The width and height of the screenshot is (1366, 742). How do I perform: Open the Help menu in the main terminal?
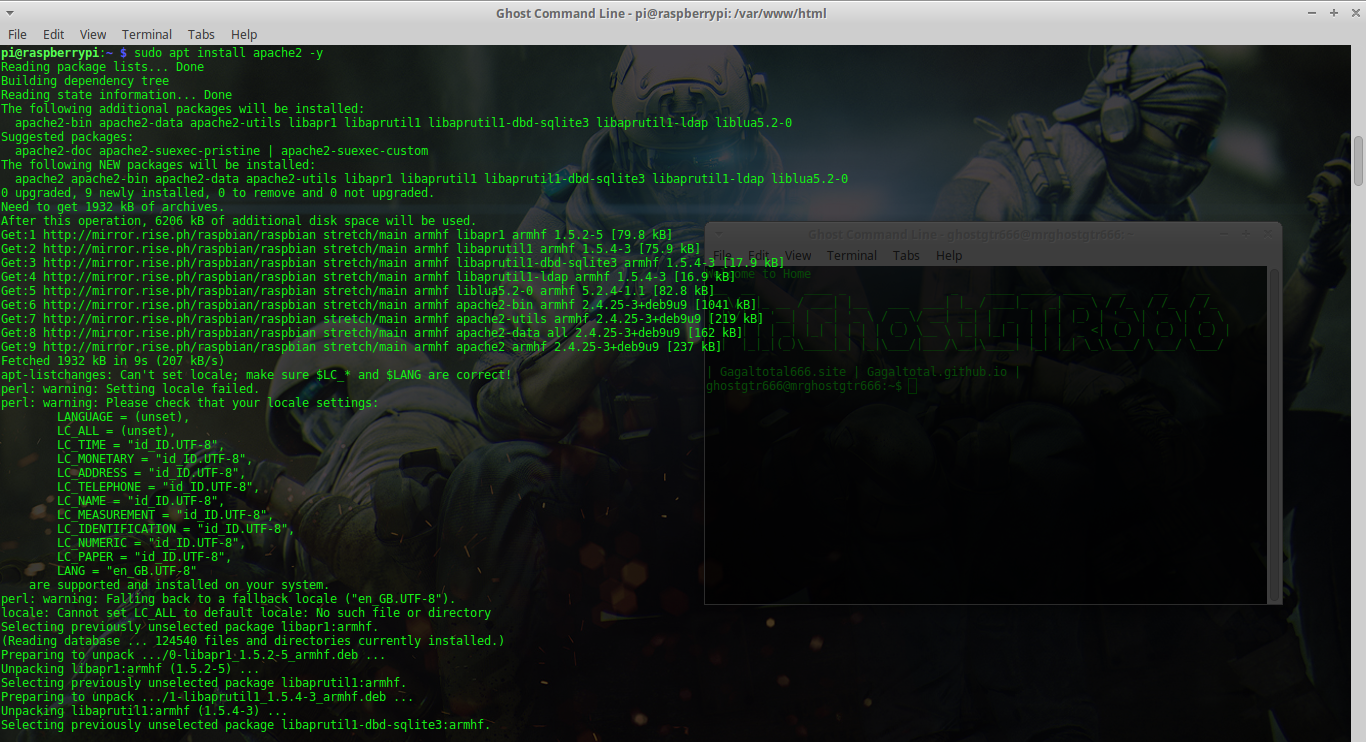click(x=244, y=34)
